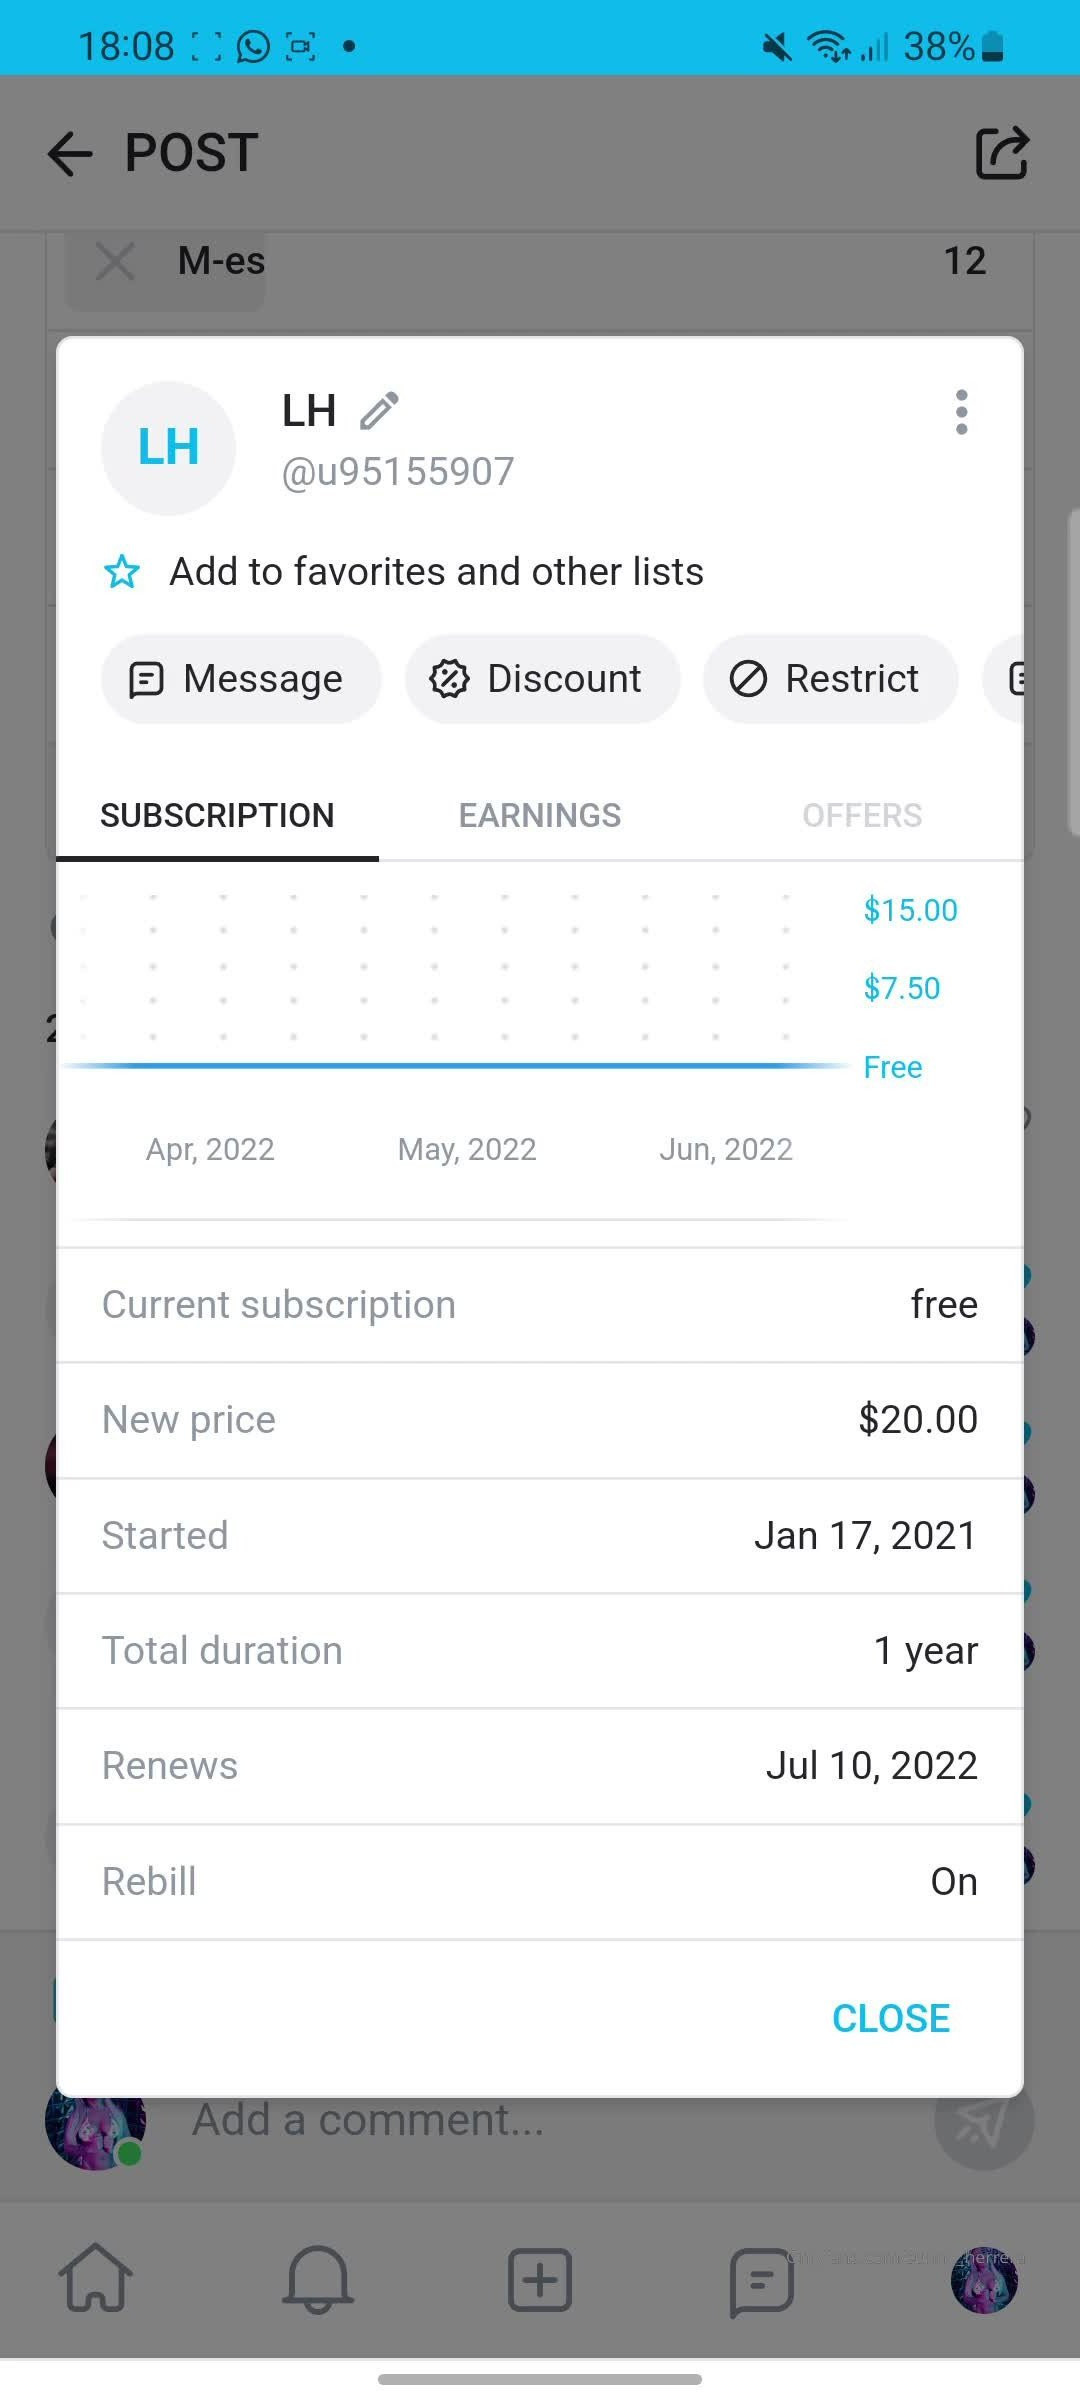Open the three-dot options menu

(x=961, y=412)
